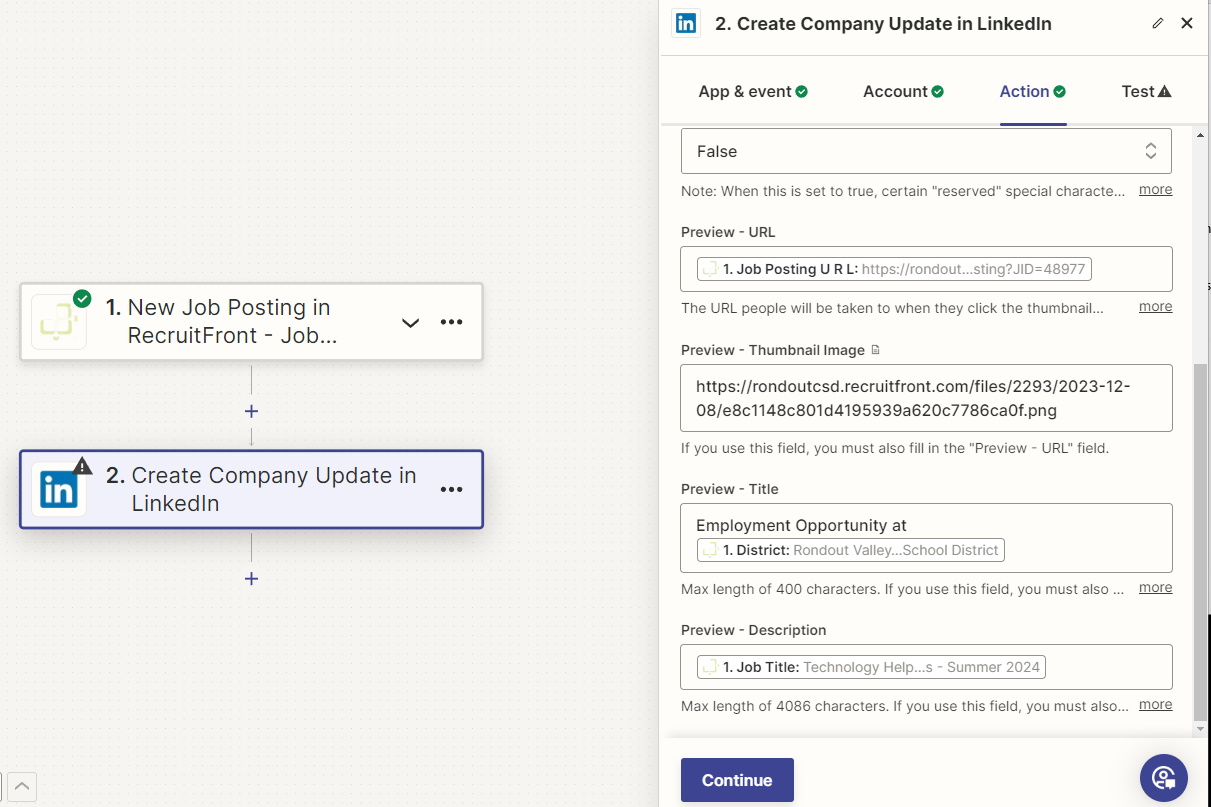Select the New Job Posting trigger step
Image resolution: width=1211 pixels, height=807 pixels.
[x=251, y=322]
